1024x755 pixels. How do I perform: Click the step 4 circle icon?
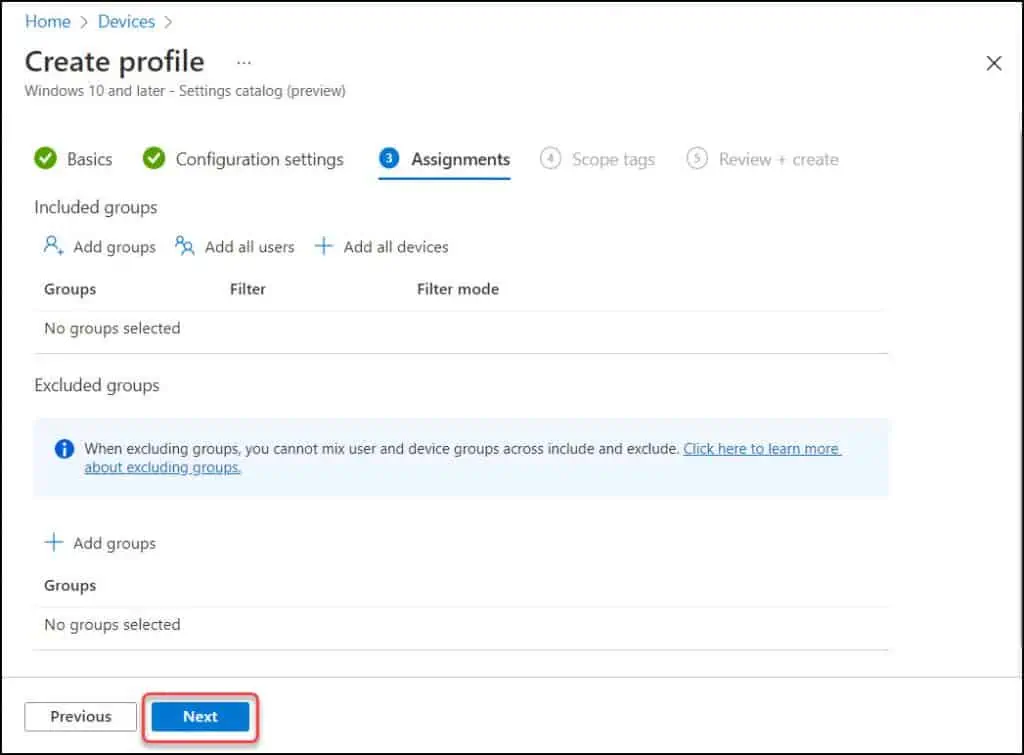click(551, 158)
